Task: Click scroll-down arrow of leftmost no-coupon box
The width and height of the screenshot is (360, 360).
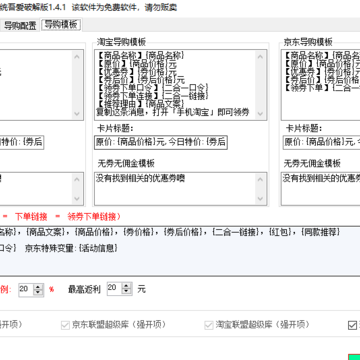Action: (77, 199)
